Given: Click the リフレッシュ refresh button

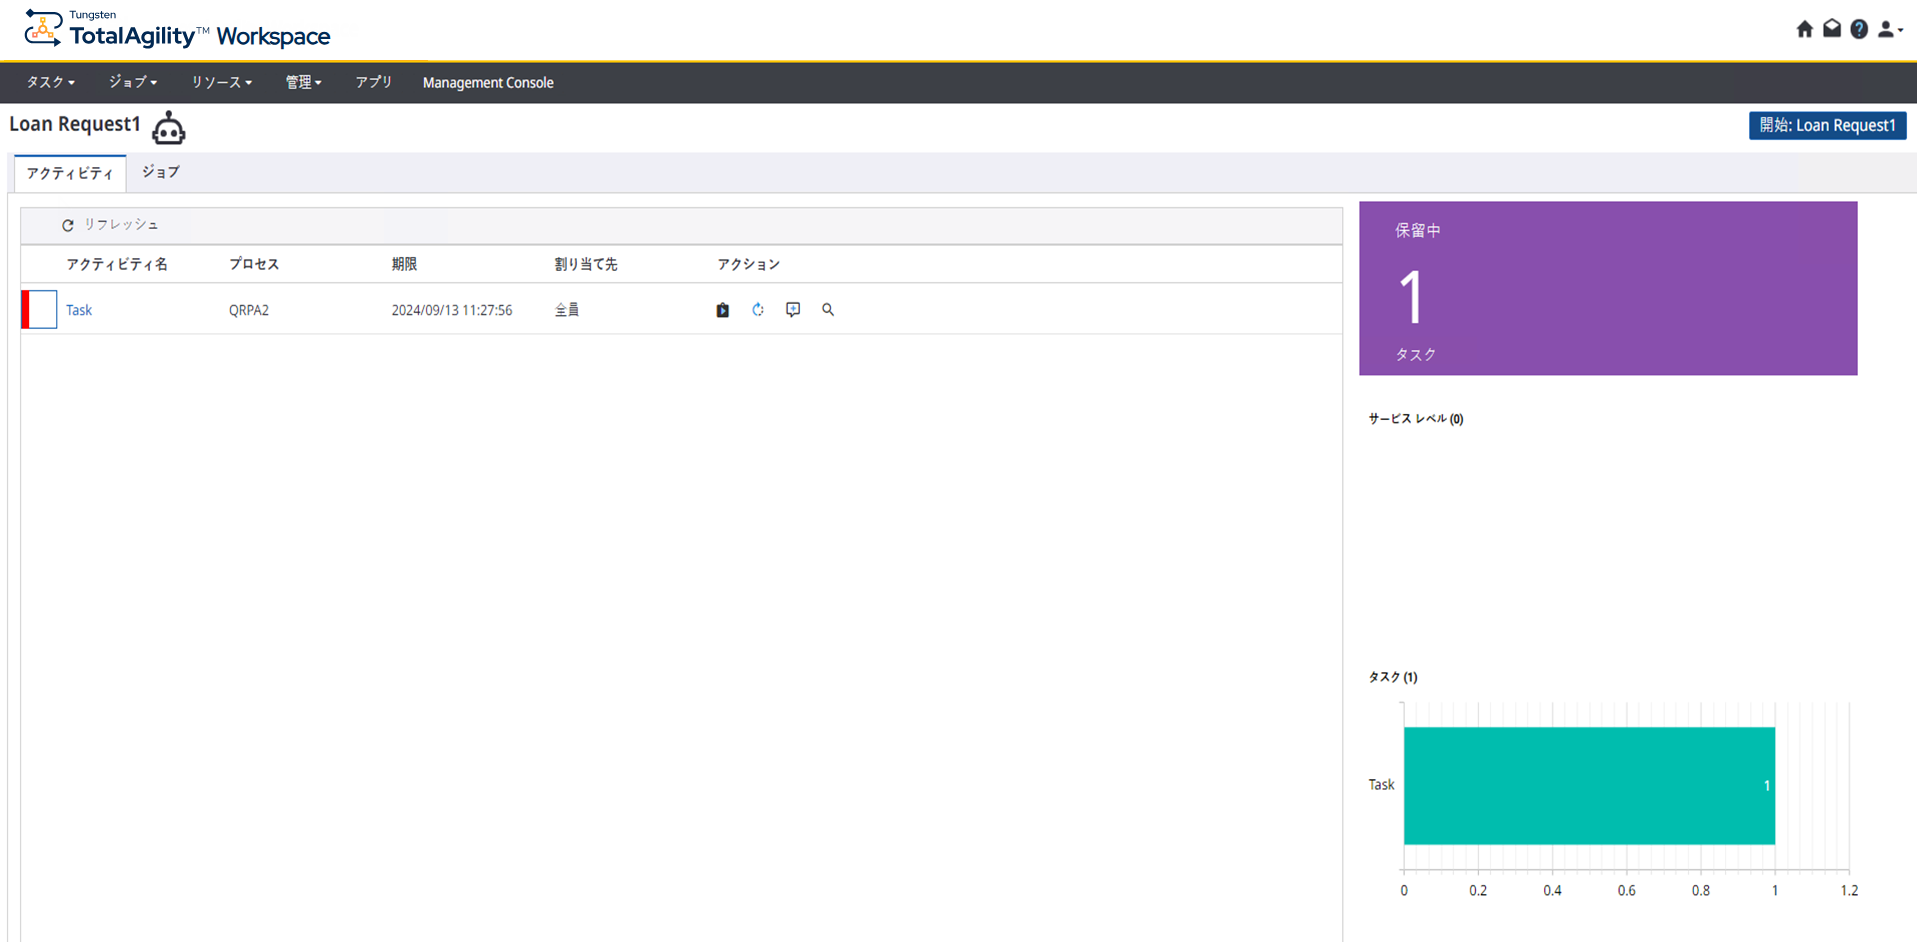Looking at the screenshot, I should click(110, 225).
